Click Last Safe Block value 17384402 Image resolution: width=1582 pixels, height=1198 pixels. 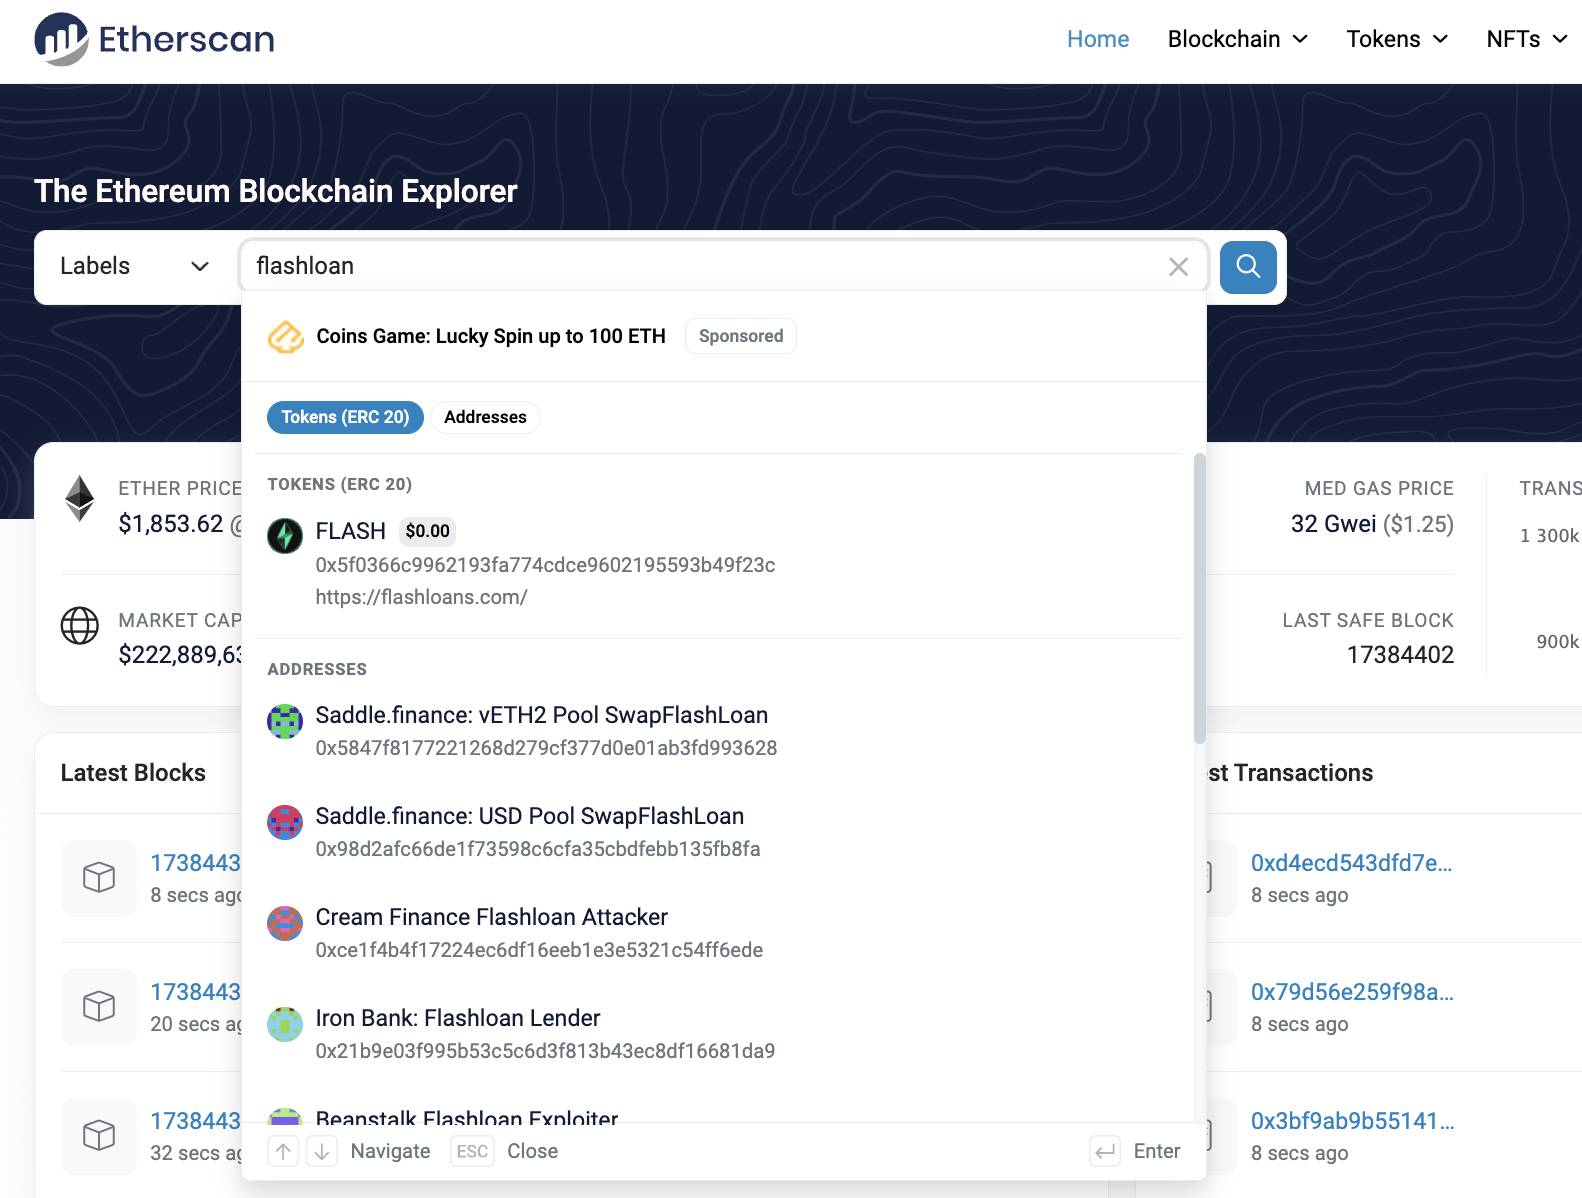point(1400,655)
